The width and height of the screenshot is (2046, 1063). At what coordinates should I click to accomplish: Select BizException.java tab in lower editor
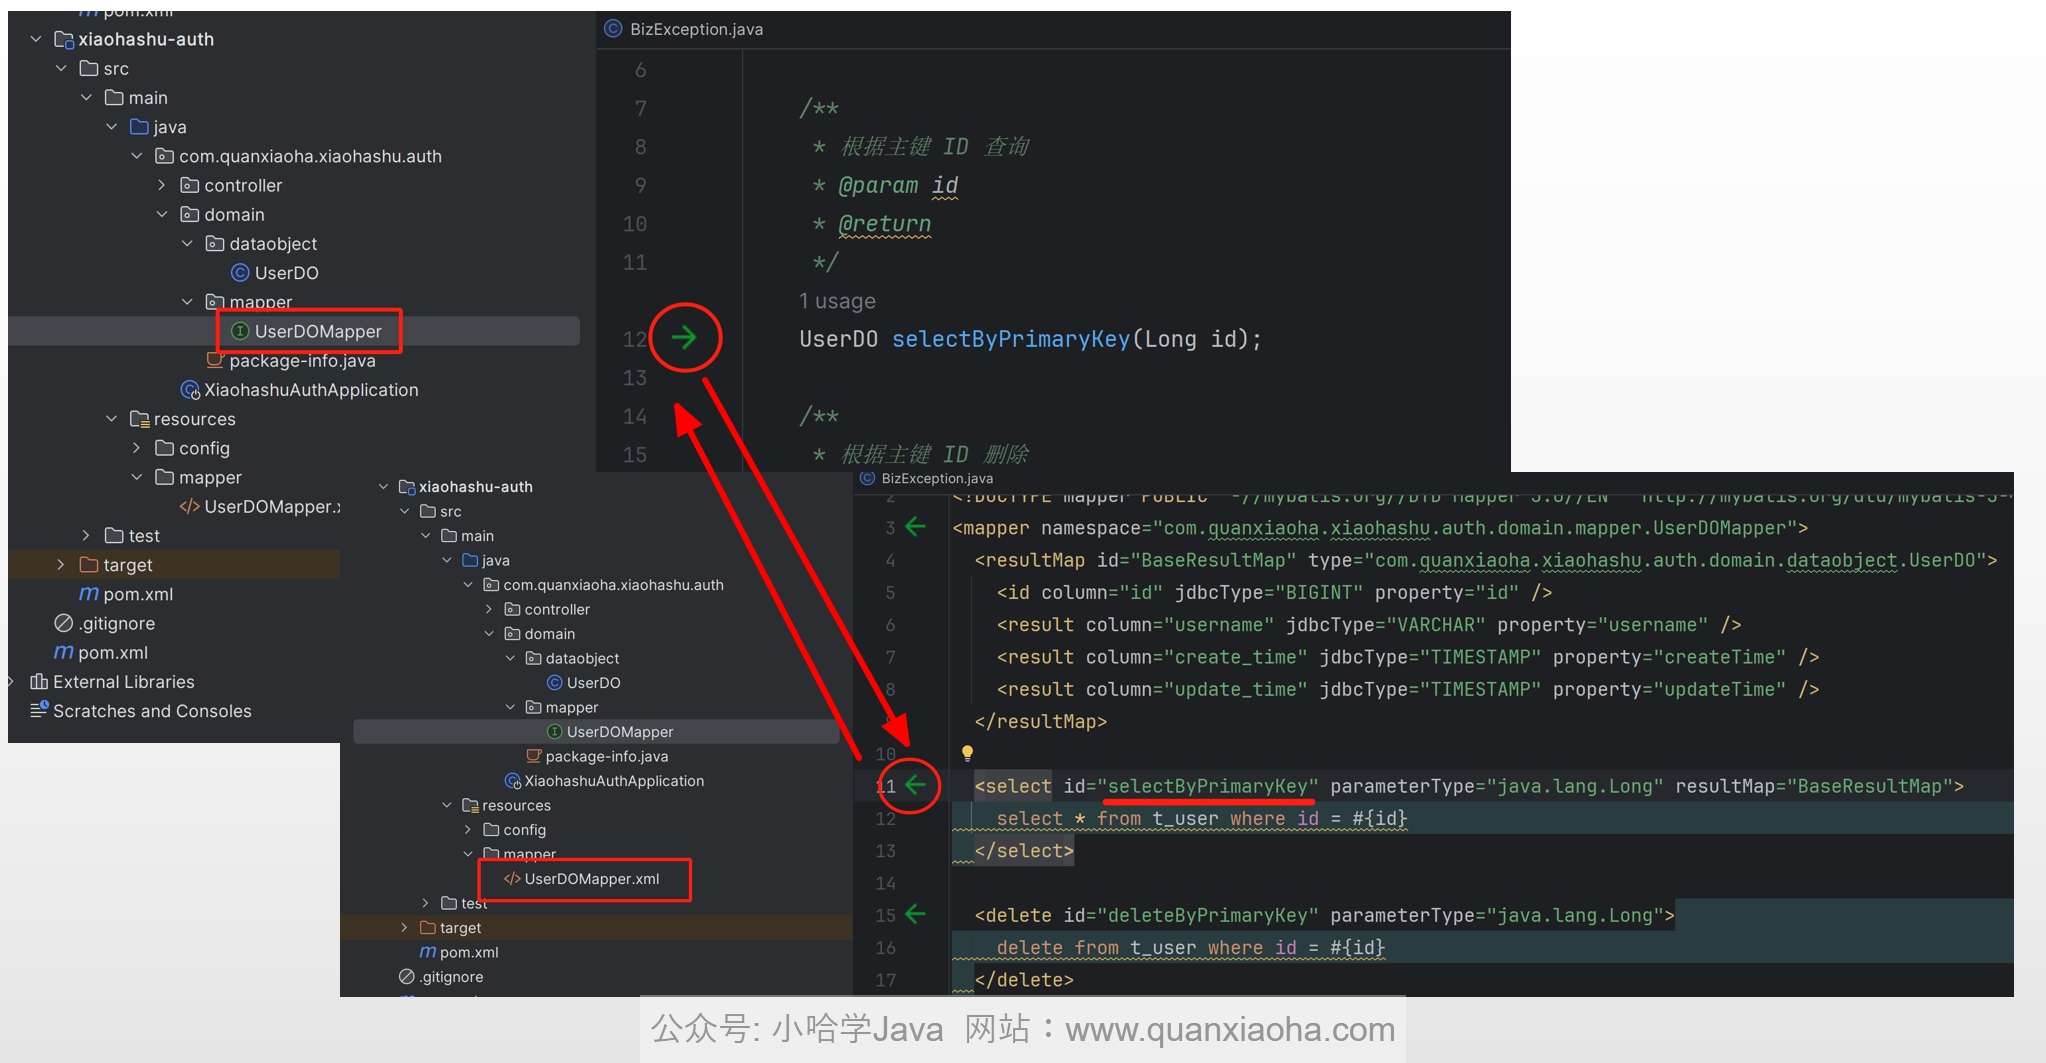point(936,479)
